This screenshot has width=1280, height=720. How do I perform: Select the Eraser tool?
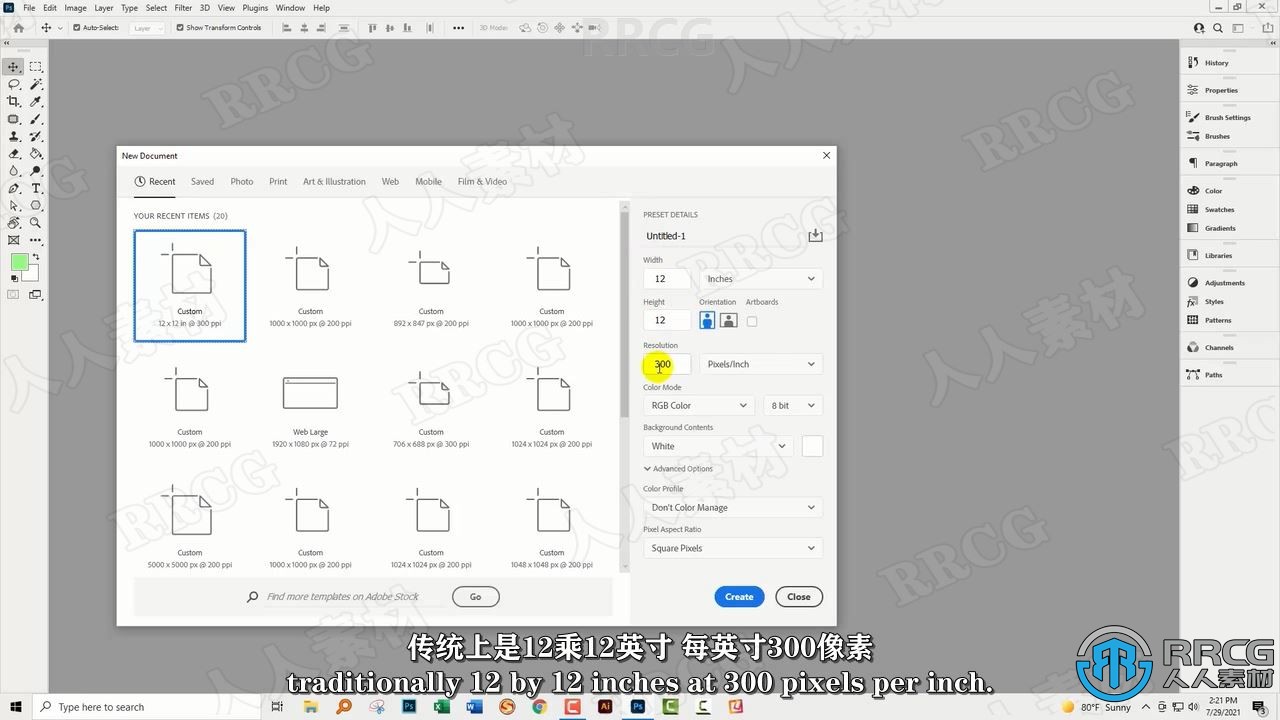click(14, 154)
